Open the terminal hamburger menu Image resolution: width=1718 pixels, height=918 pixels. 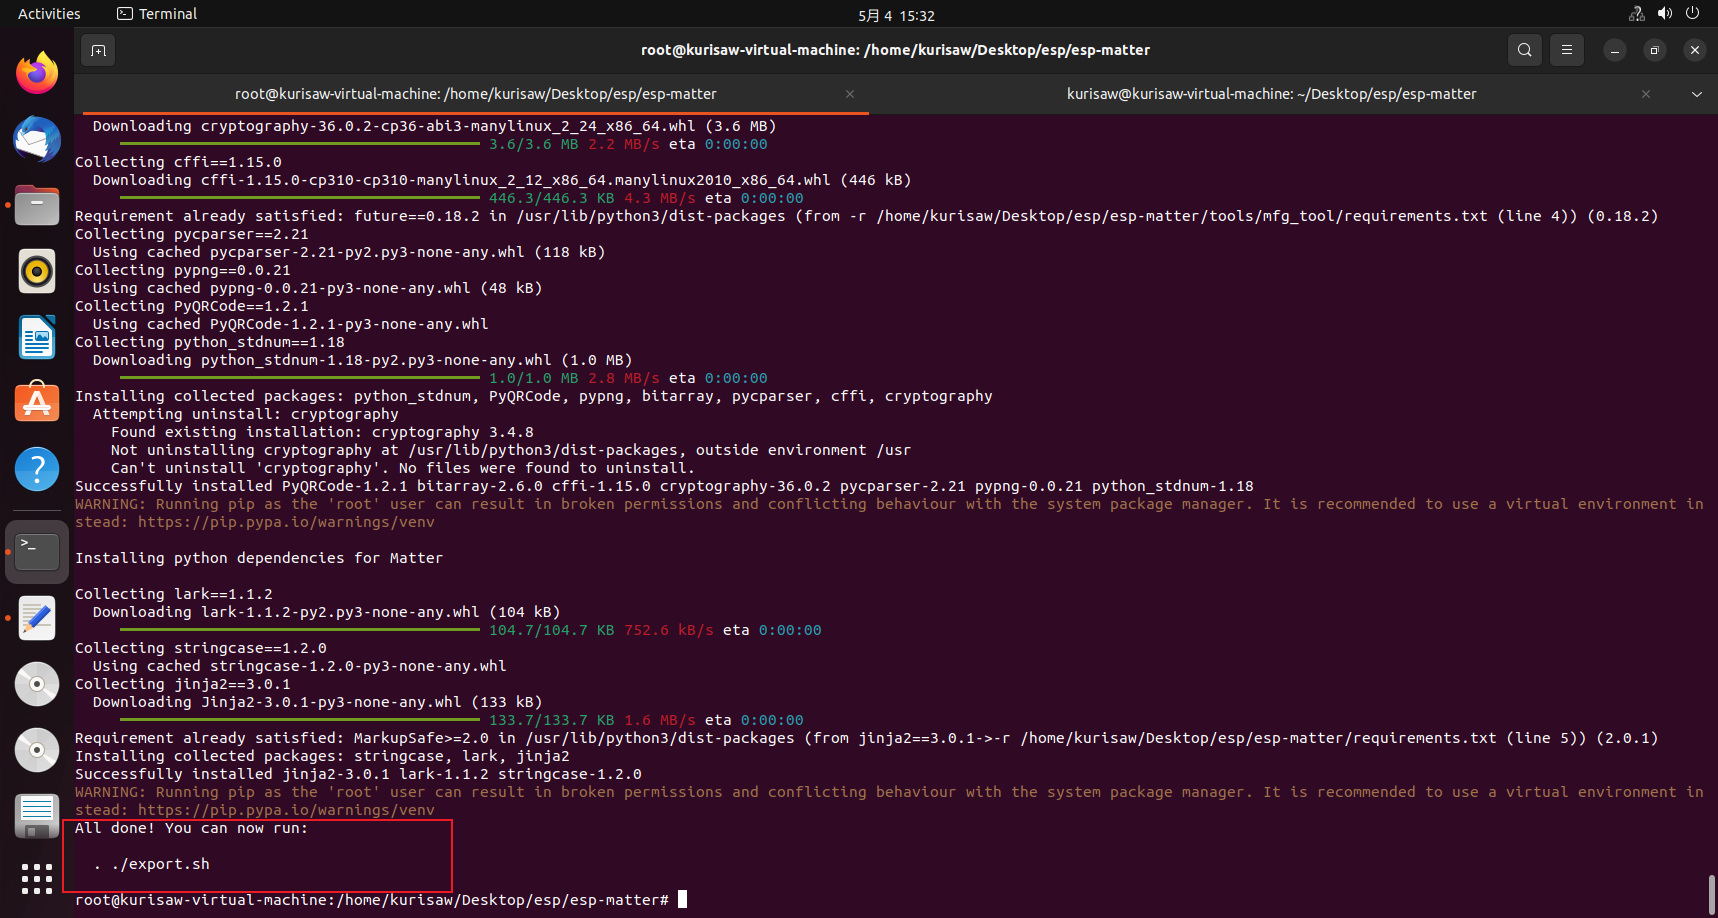pos(1567,50)
